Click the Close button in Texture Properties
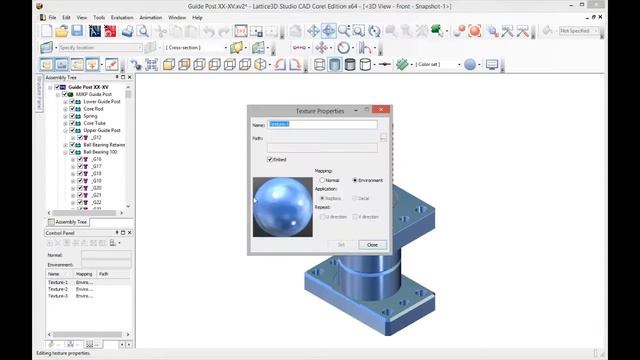 click(x=372, y=244)
